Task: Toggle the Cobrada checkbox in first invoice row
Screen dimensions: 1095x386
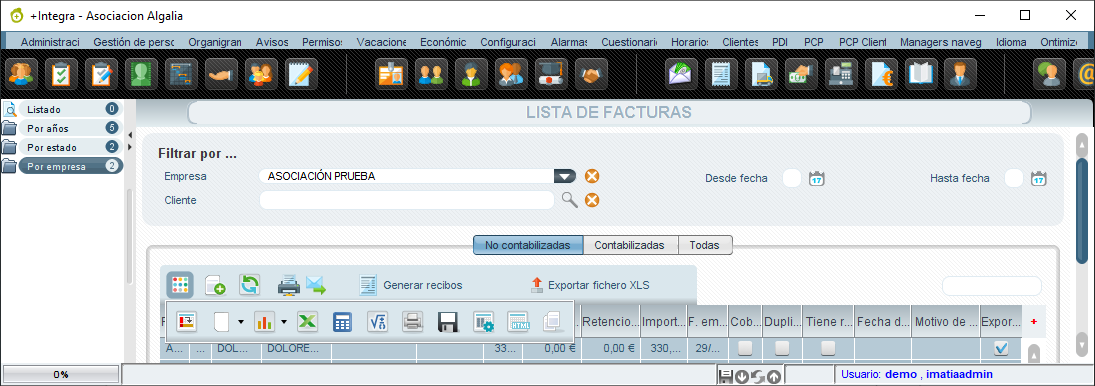Action: click(x=746, y=348)
